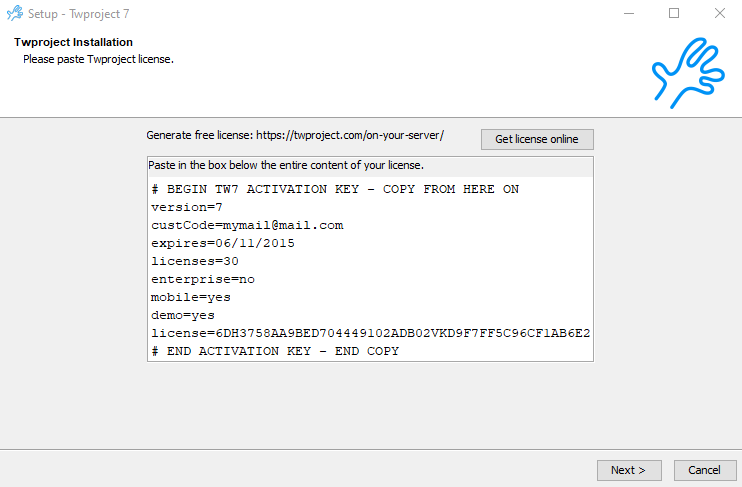Click the custCode=mymail@mail.com line
Screen dimensions: 742x487
(247, 225)
